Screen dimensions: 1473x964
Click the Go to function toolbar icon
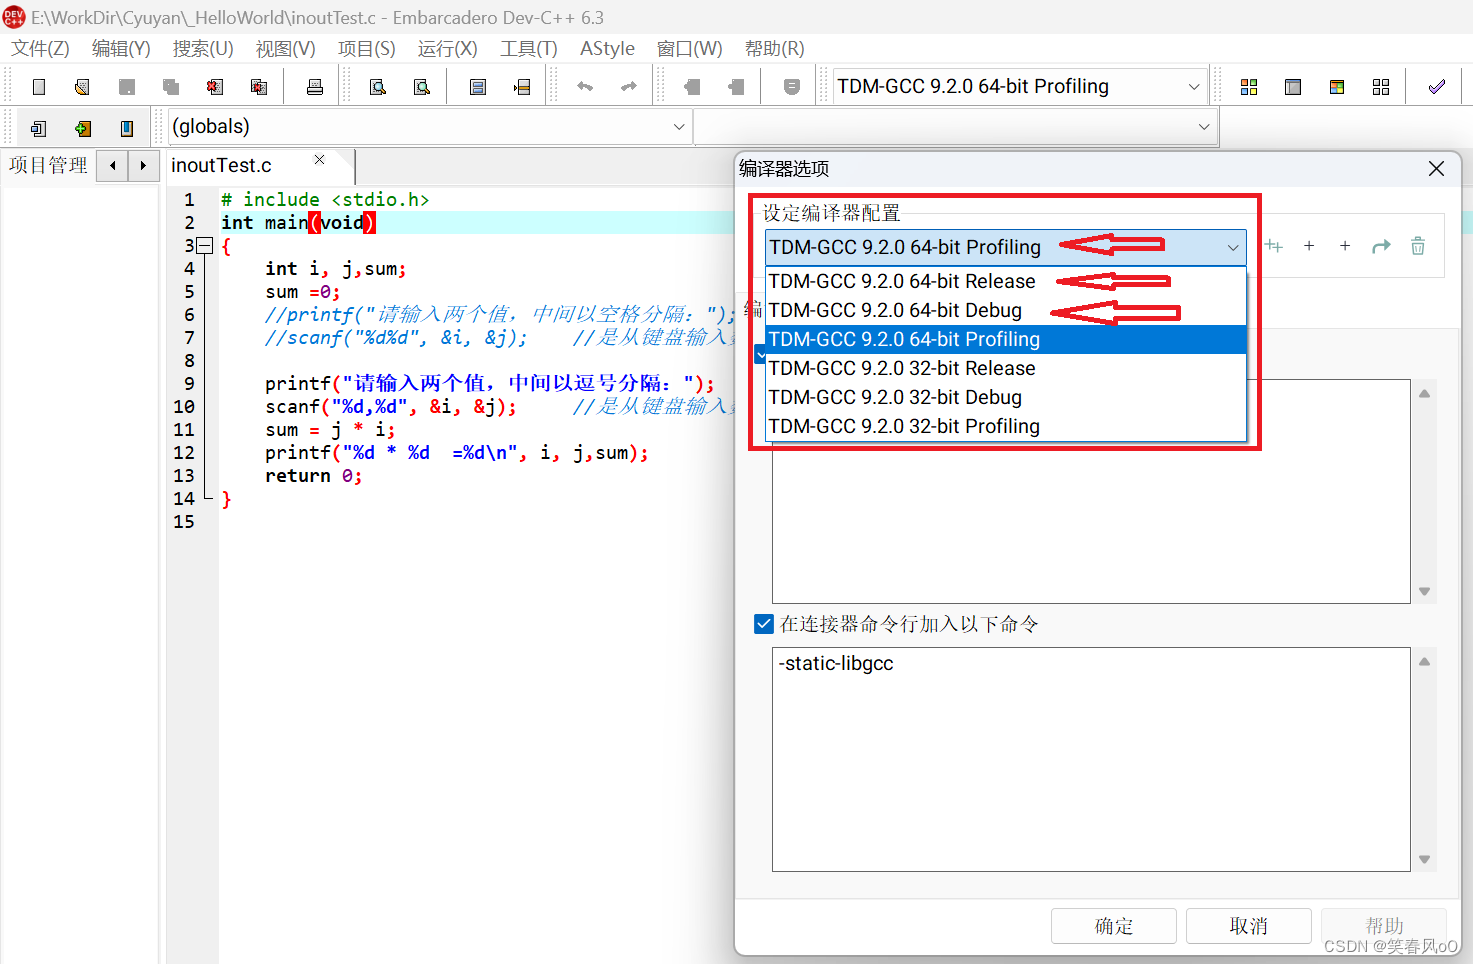pyautogui.click(x=478, y=87)
